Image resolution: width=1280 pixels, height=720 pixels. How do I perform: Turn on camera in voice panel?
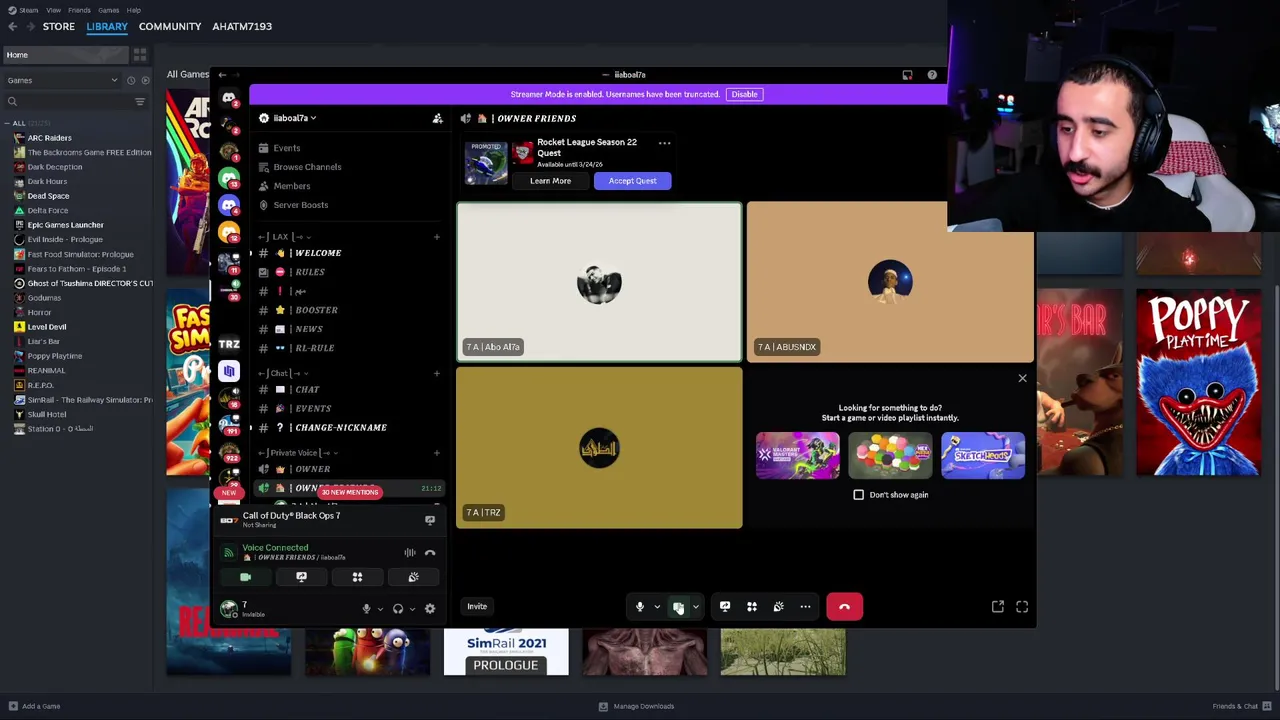click(x=245, y=577)
